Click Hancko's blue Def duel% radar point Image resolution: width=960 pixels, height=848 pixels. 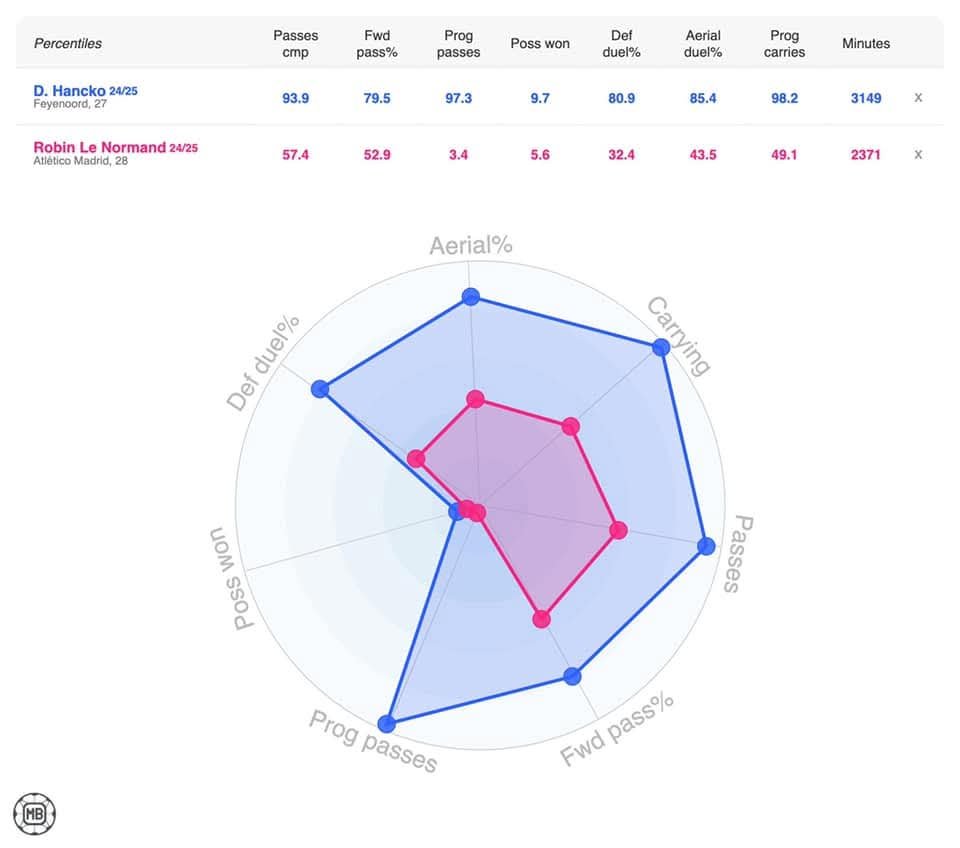coord(320,389)
